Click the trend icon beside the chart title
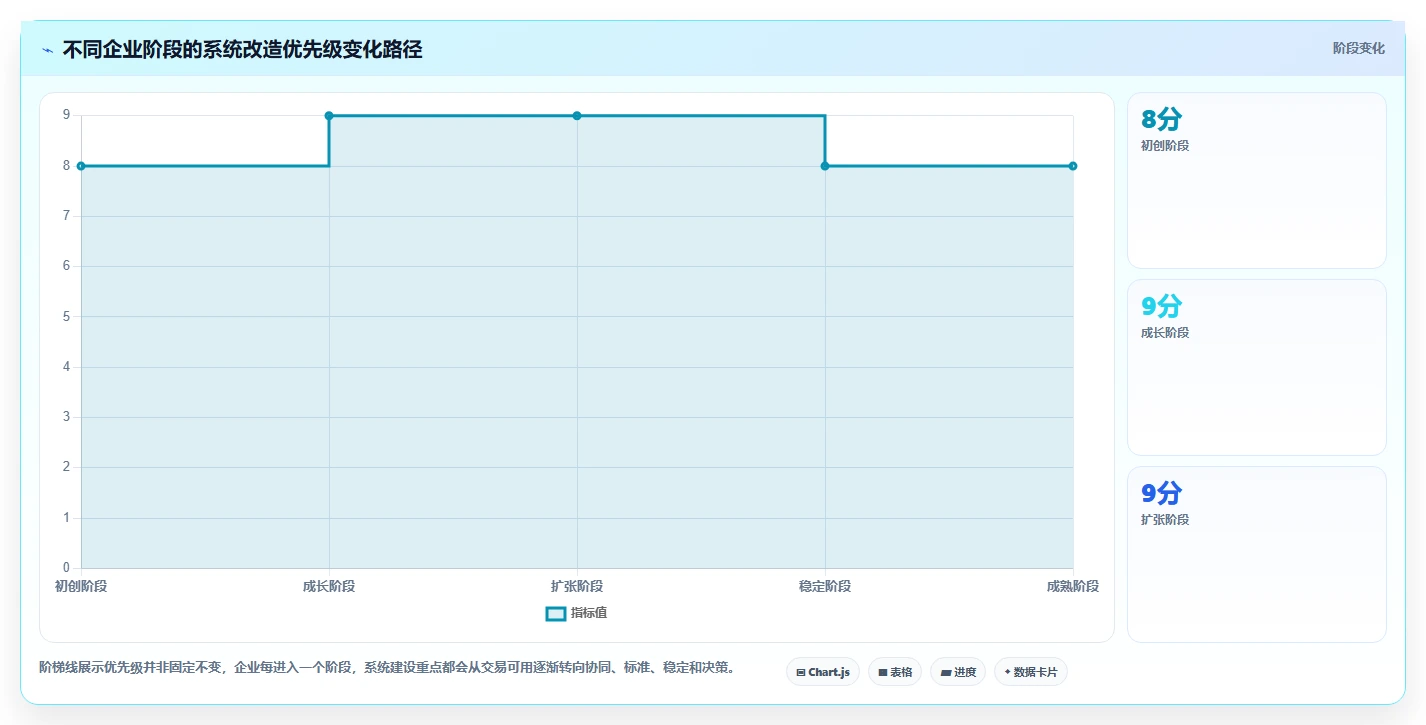 [47, 50]
